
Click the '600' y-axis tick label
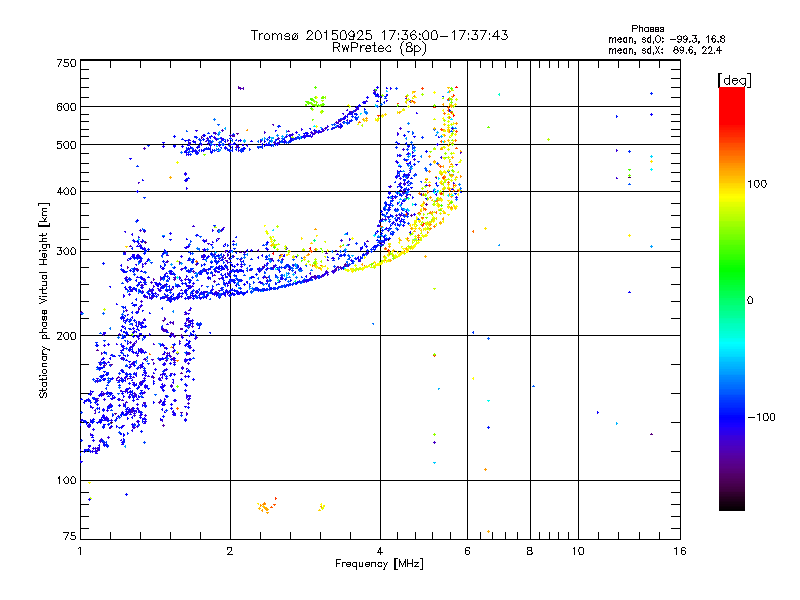coord(66,107)
